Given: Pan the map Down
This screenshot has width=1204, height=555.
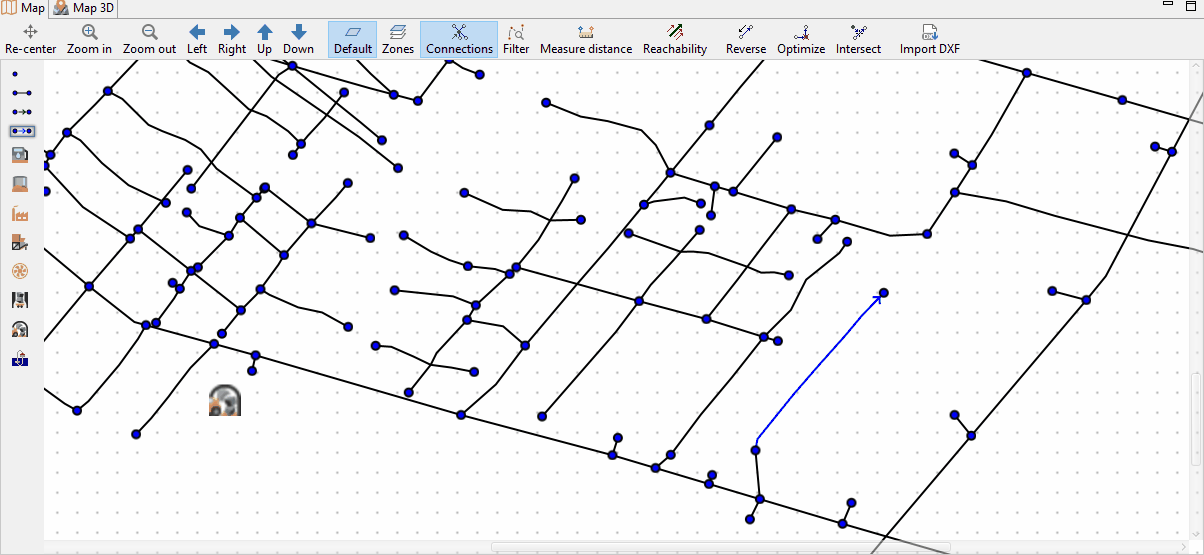Looking at the screenshot, I should click(298, 40).
